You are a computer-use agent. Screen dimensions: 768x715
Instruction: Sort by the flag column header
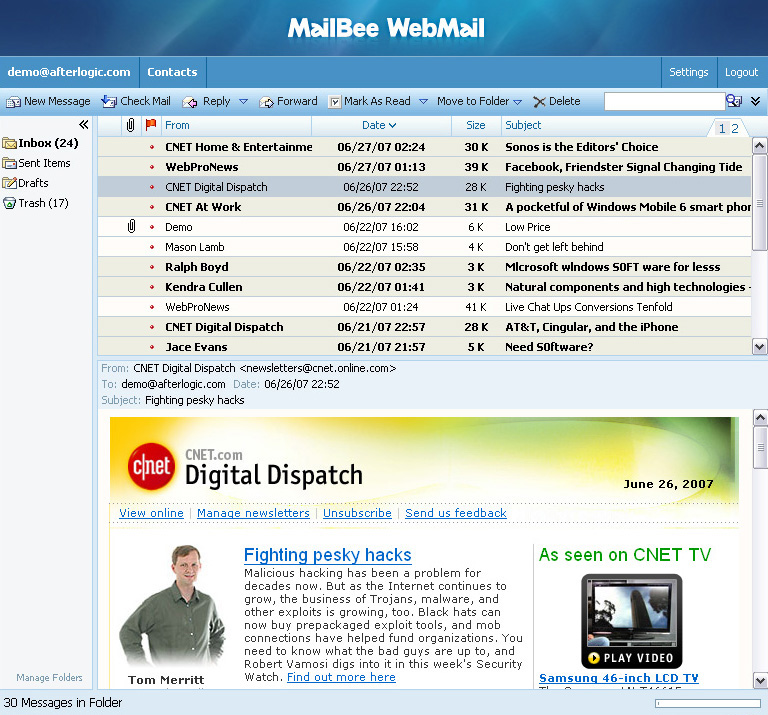coord(151,125)
